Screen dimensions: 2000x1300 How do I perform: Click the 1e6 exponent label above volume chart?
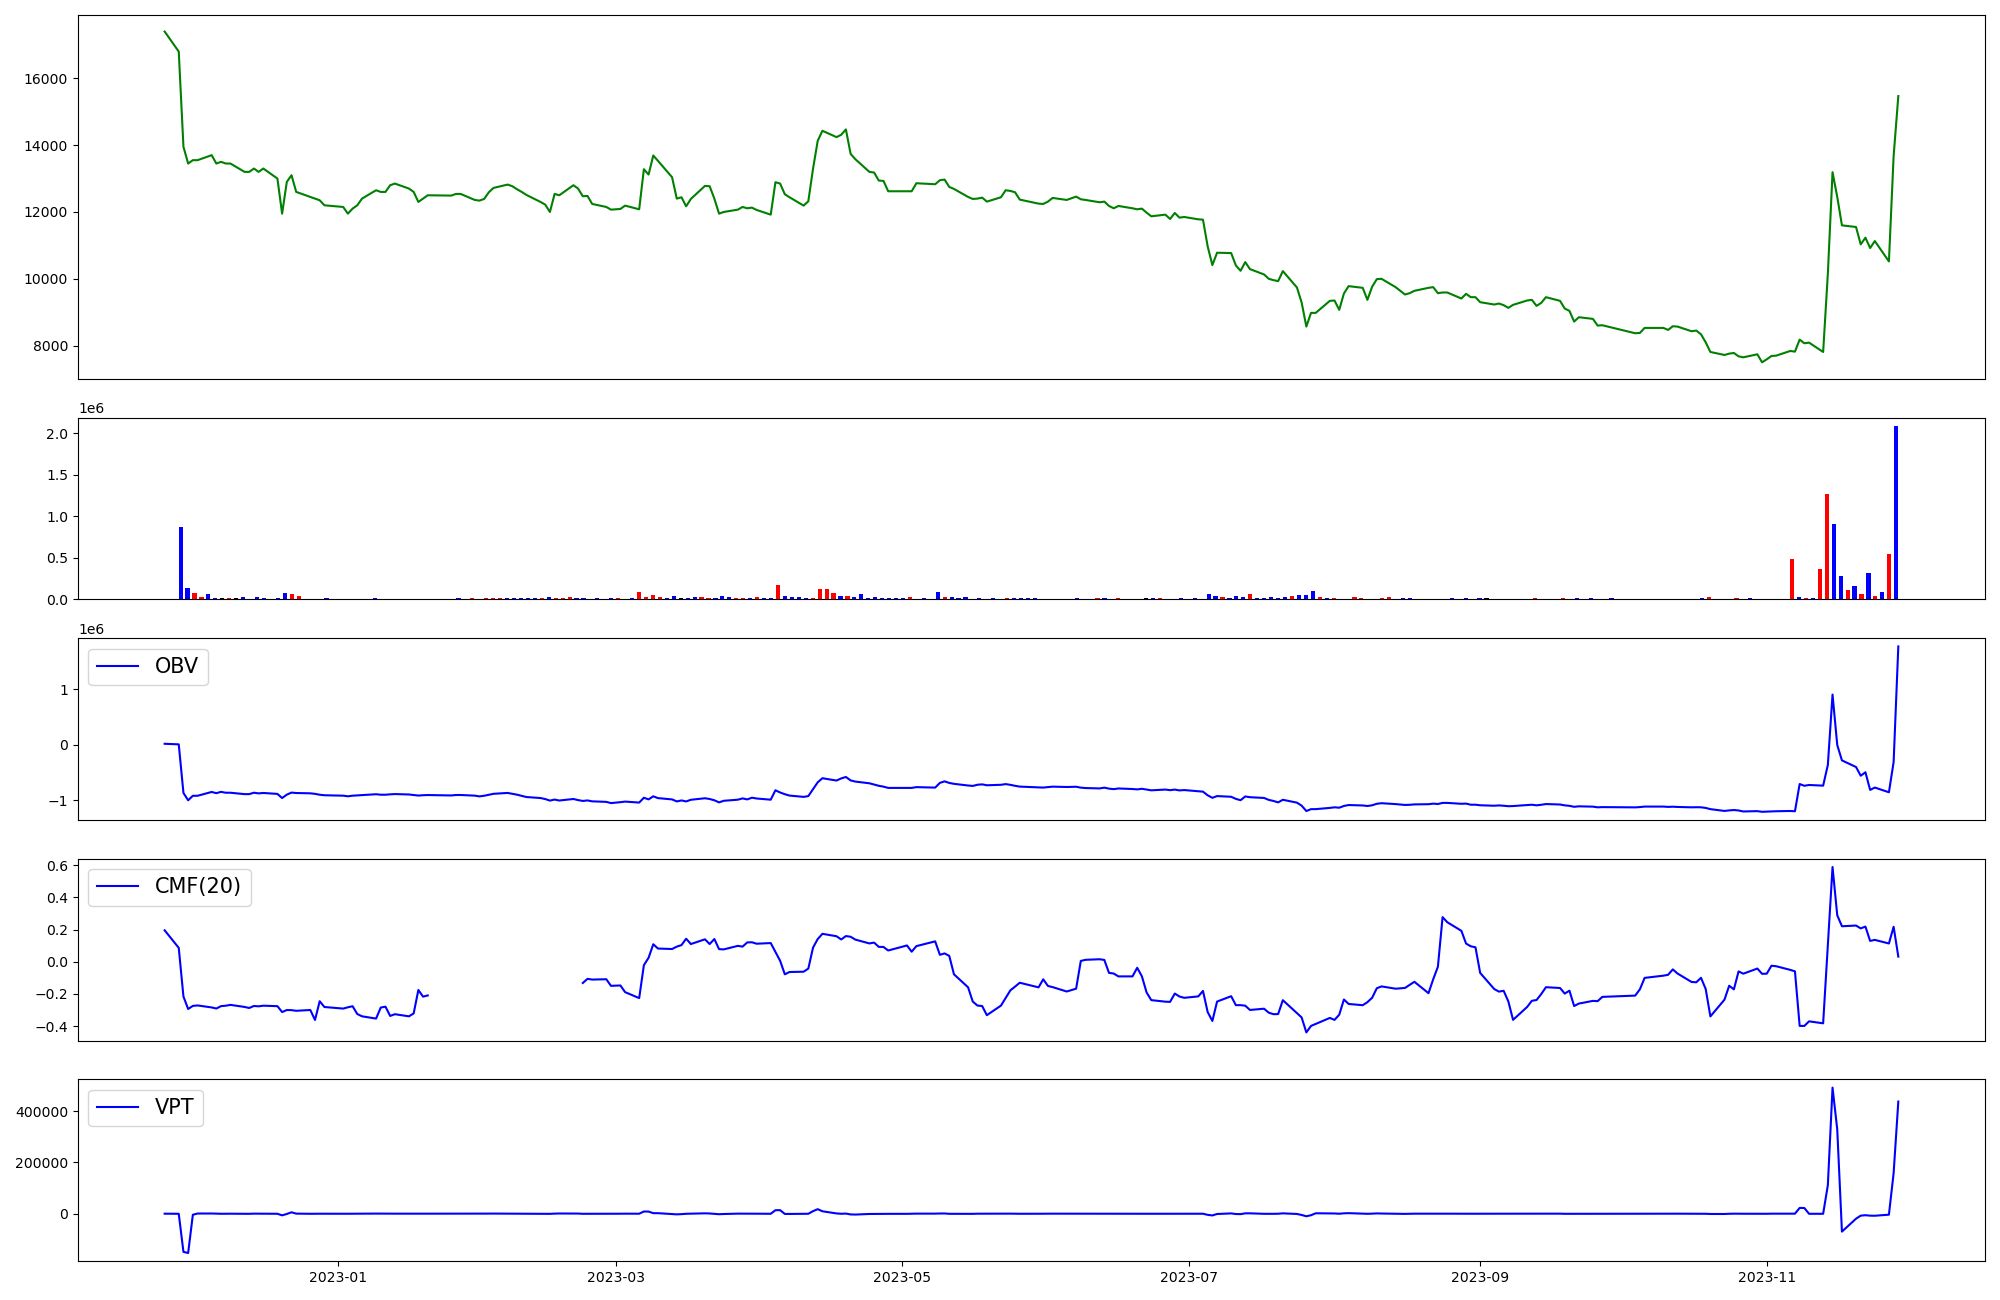tap(91, 408)
